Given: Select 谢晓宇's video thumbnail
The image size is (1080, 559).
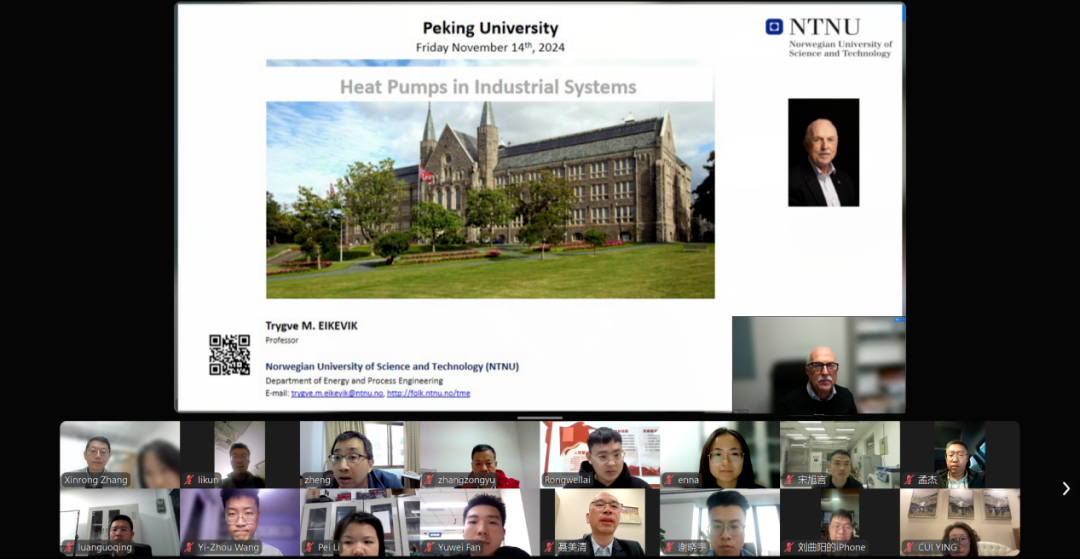Looking at the screenshot, I should [x=719, y=523].
